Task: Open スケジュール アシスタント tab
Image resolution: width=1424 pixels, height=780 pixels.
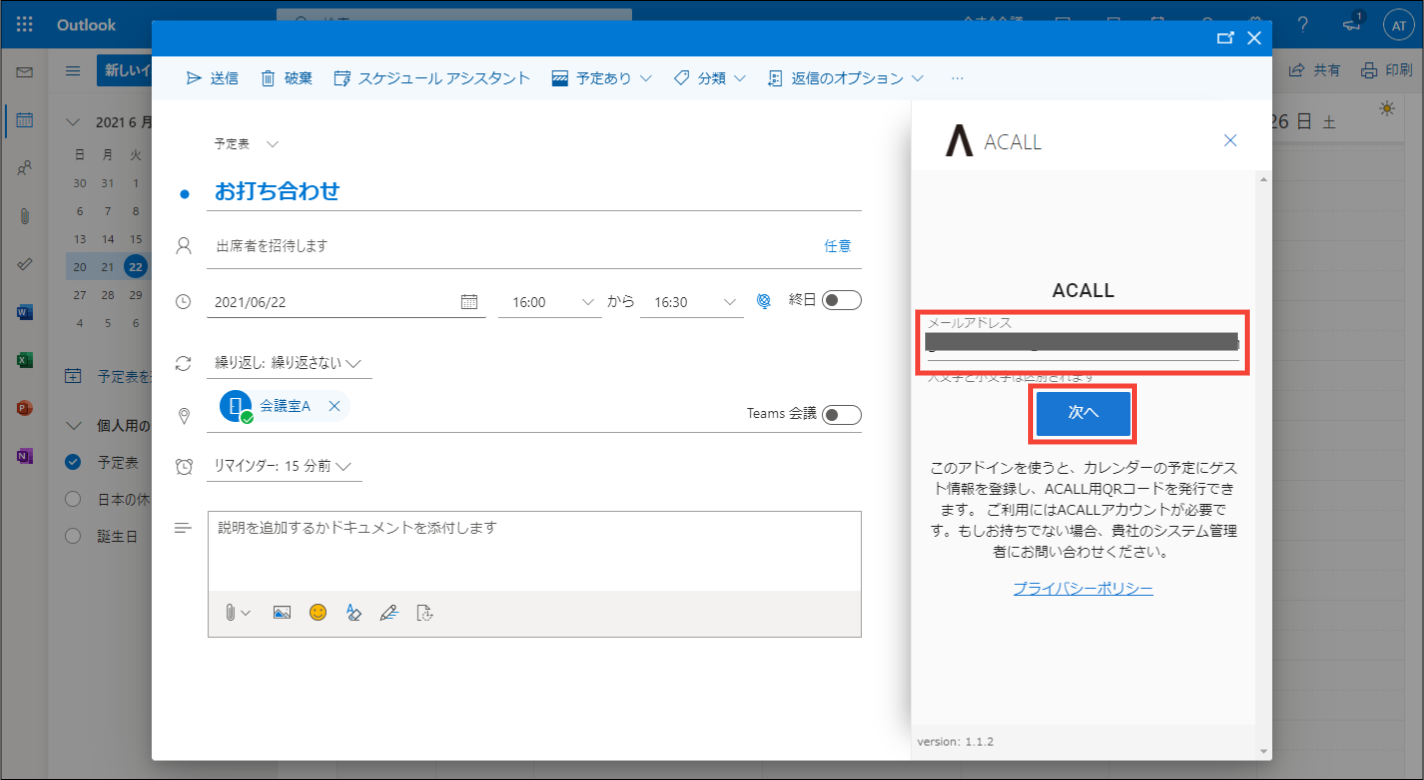Action: [432, 78]
